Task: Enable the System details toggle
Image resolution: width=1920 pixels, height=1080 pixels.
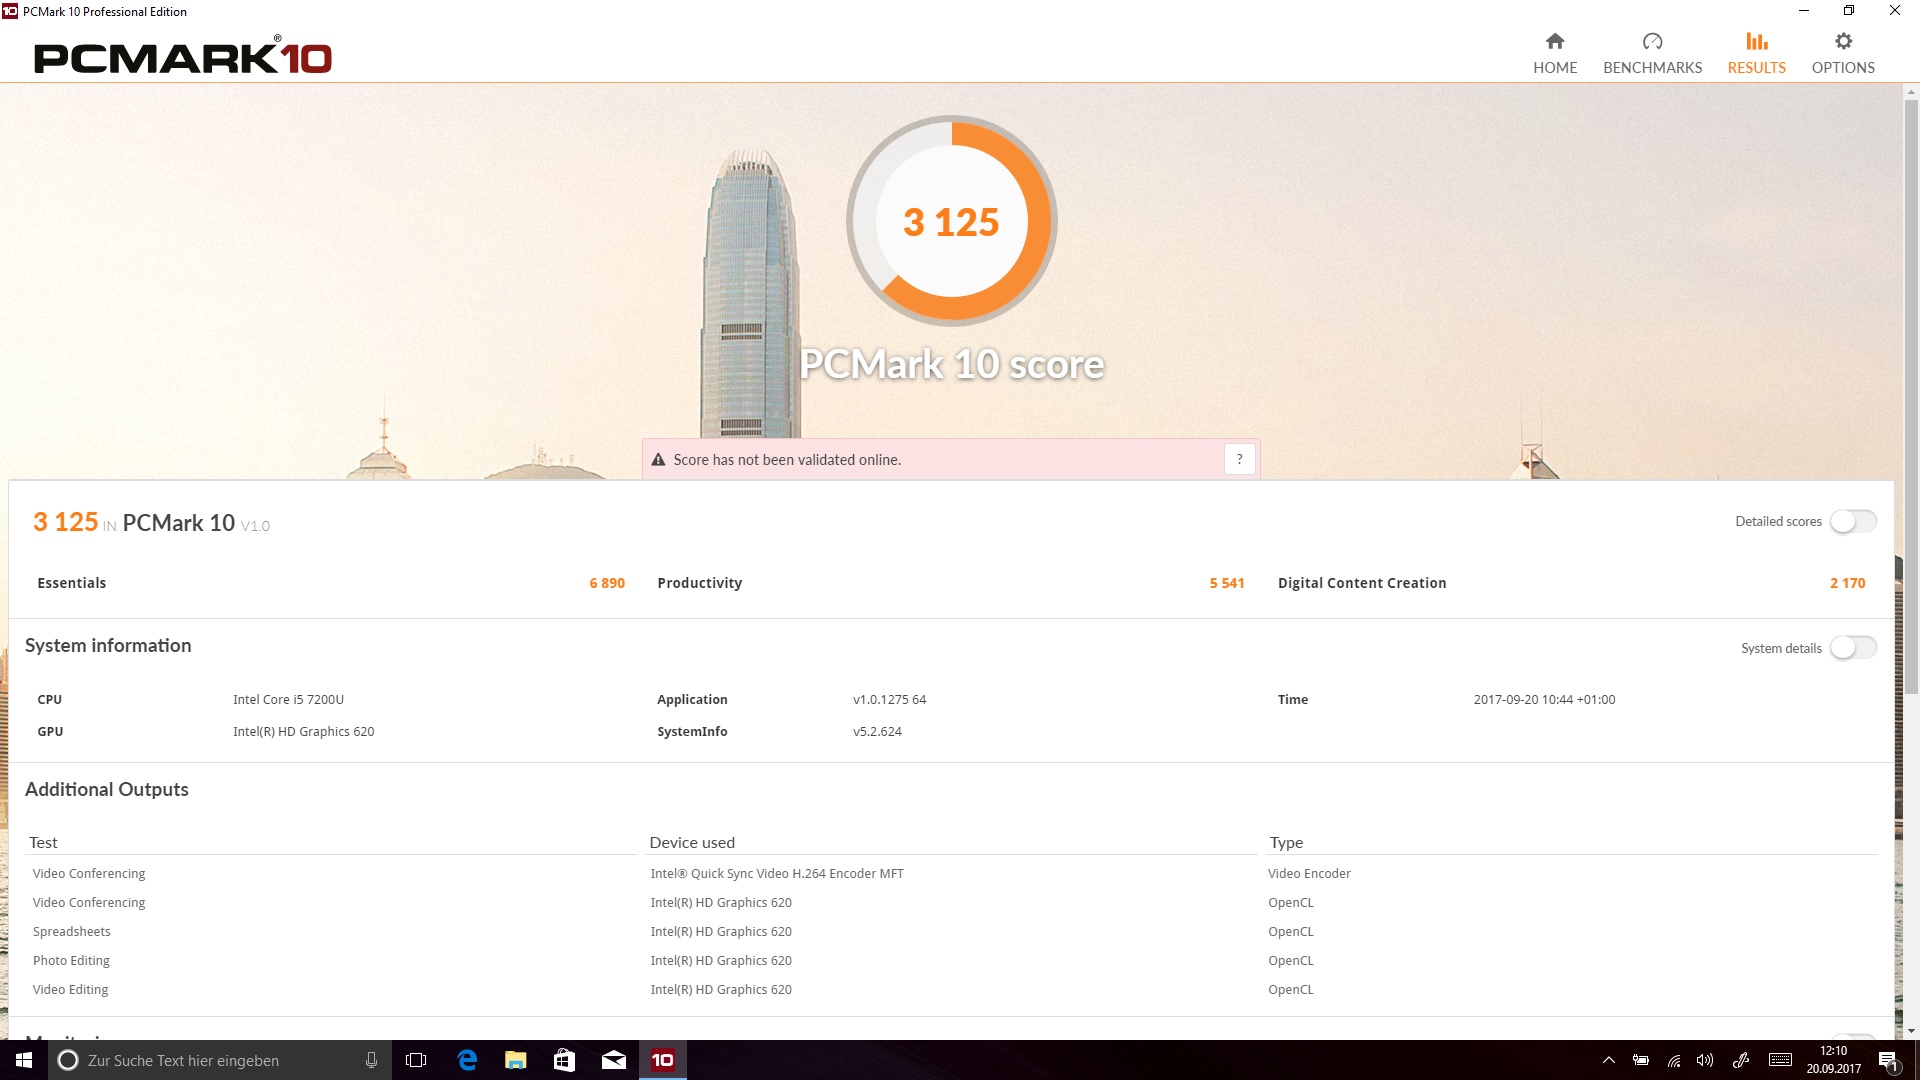Action: (x=1853, y=648)
